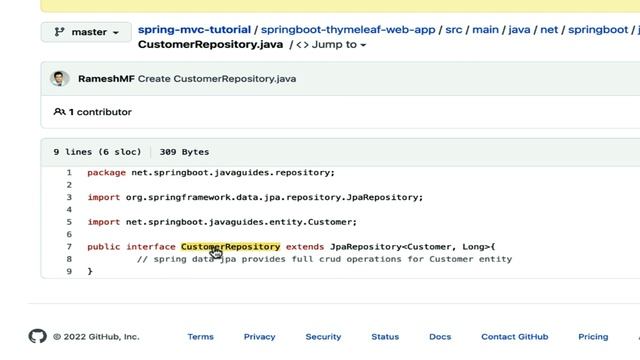Click the entity.Customer import statement text

tap(222, 222)
